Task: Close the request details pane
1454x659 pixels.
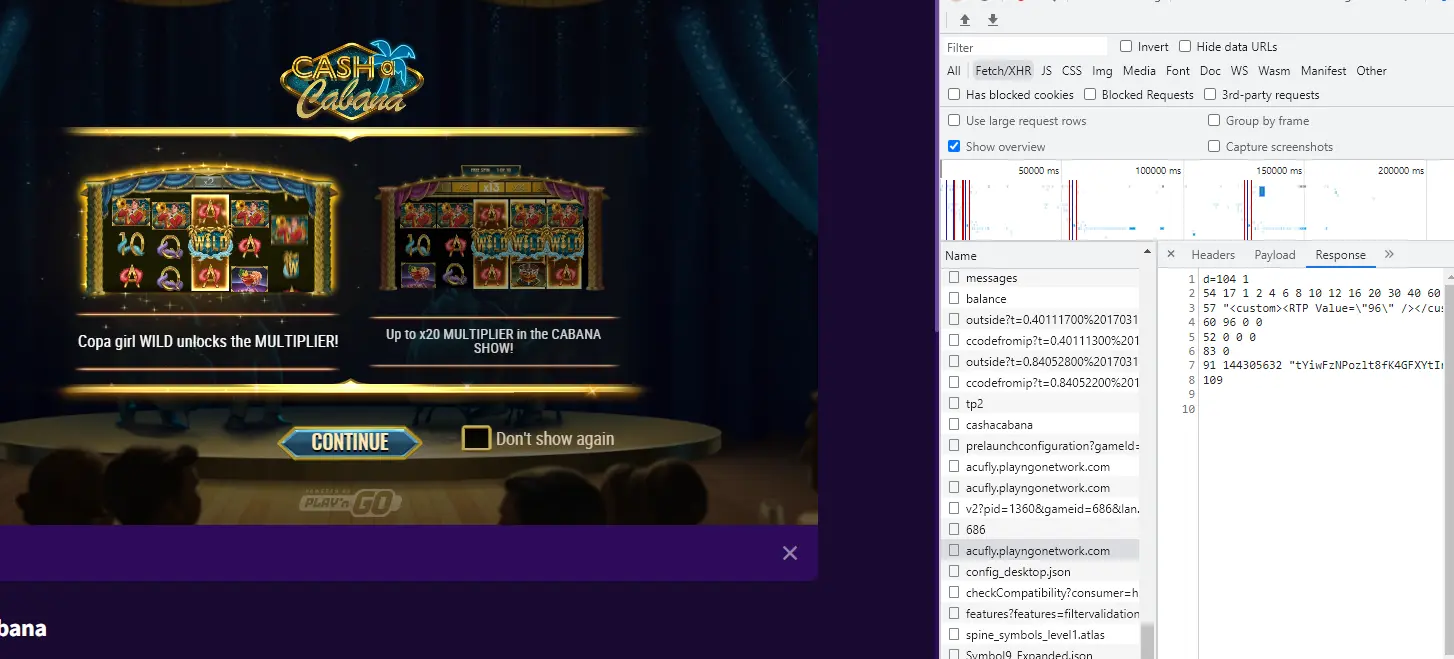Action: click(x=1171, y=254)
